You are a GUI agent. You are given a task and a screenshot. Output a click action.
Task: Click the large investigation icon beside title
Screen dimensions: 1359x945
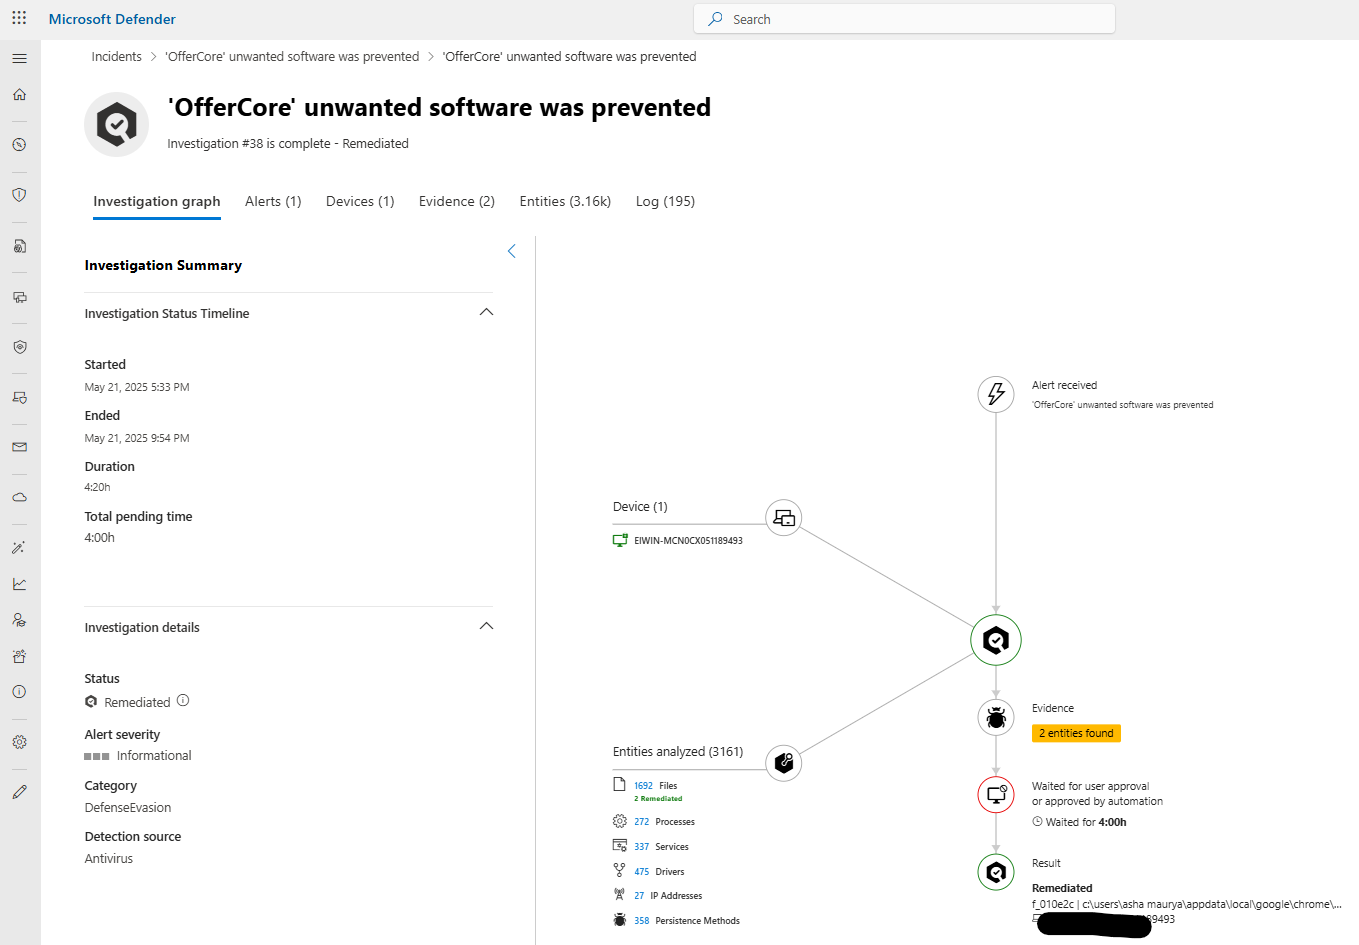point(116,125)
